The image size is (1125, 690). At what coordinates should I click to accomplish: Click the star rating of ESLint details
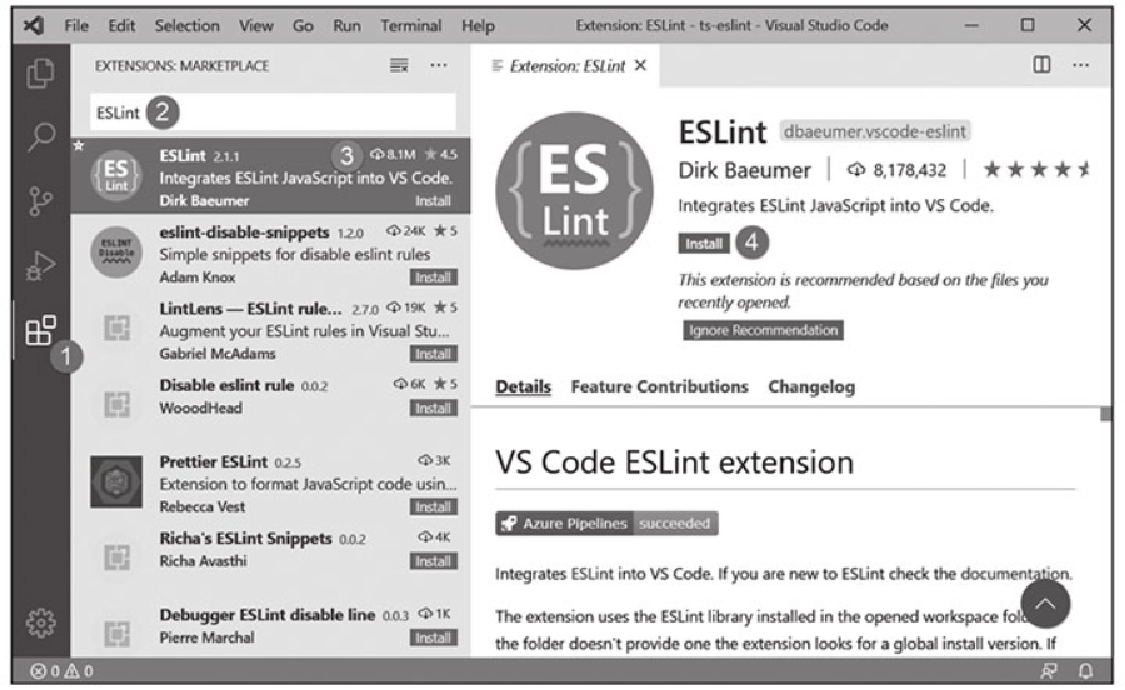pos(1035,170)
